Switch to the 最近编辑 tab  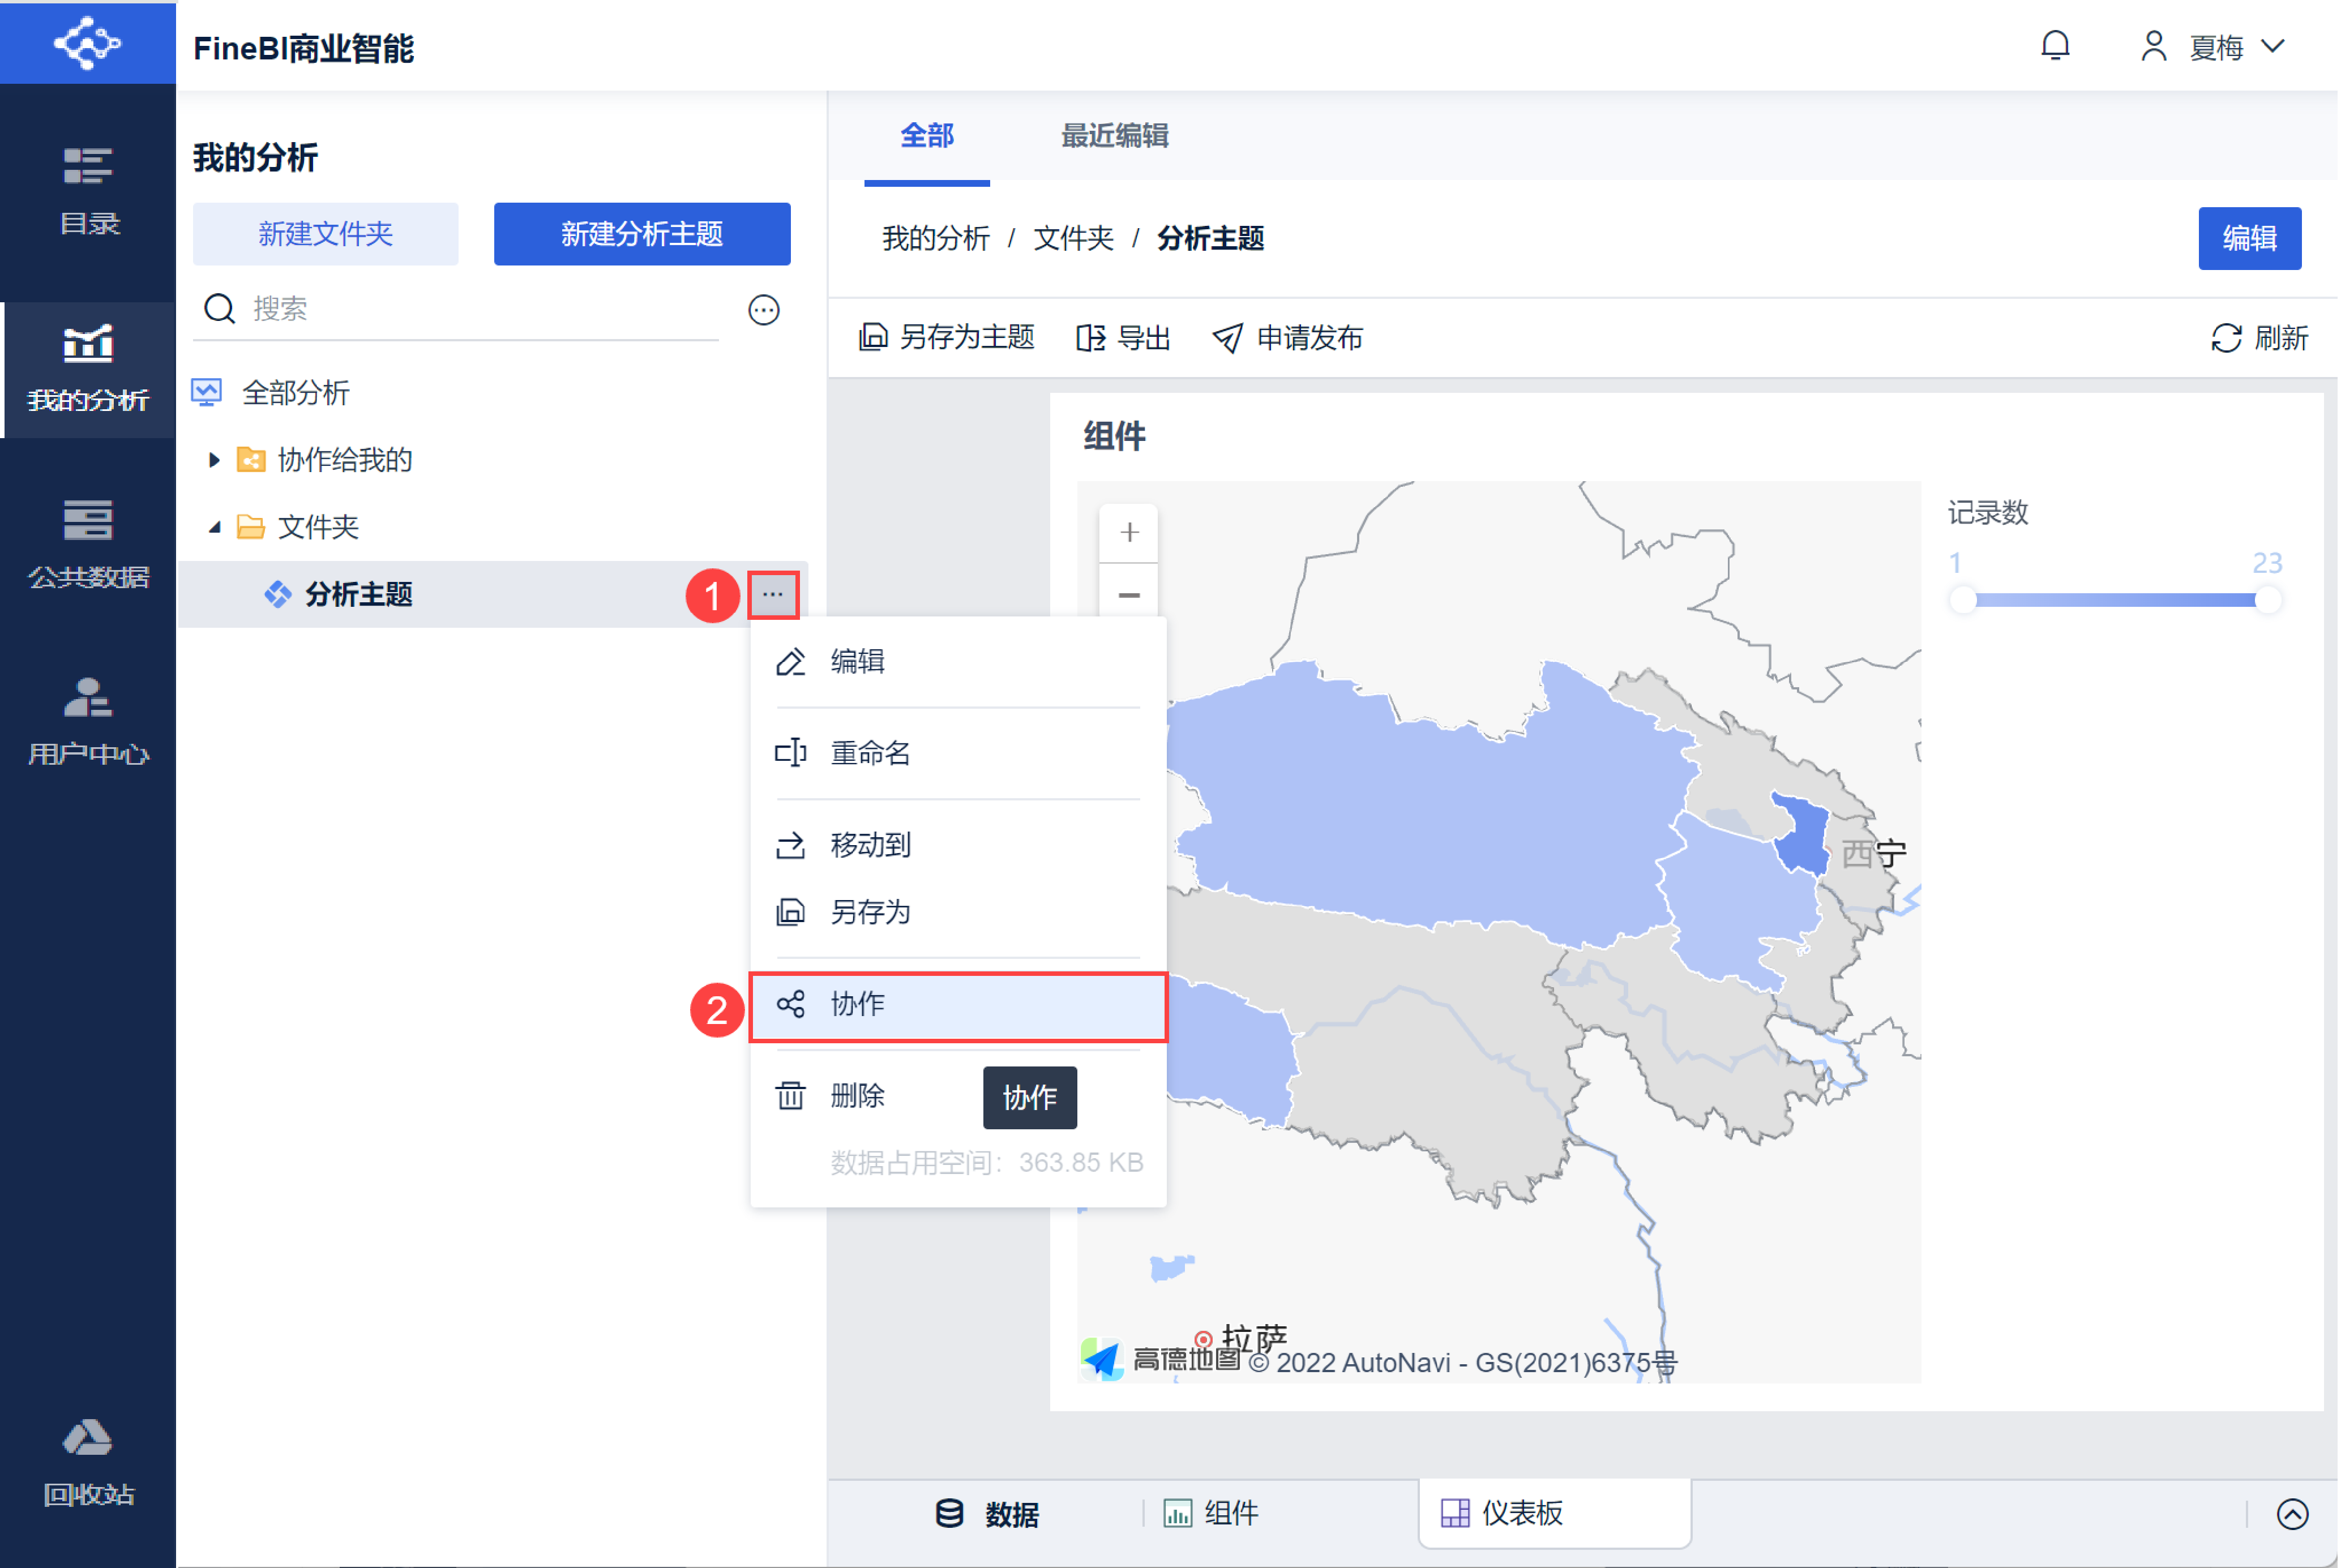pos(1115,136)
